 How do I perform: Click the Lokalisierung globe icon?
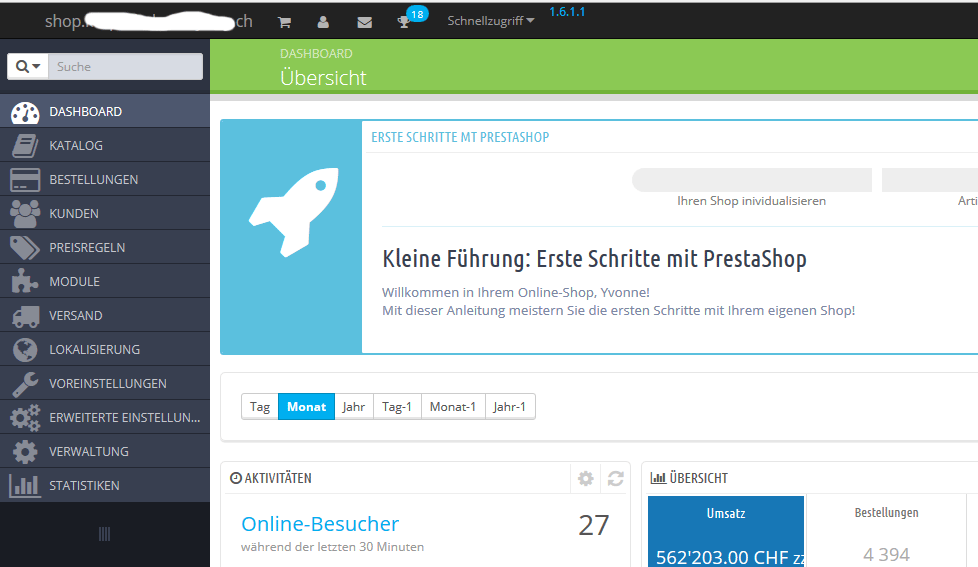pos(25,350)
